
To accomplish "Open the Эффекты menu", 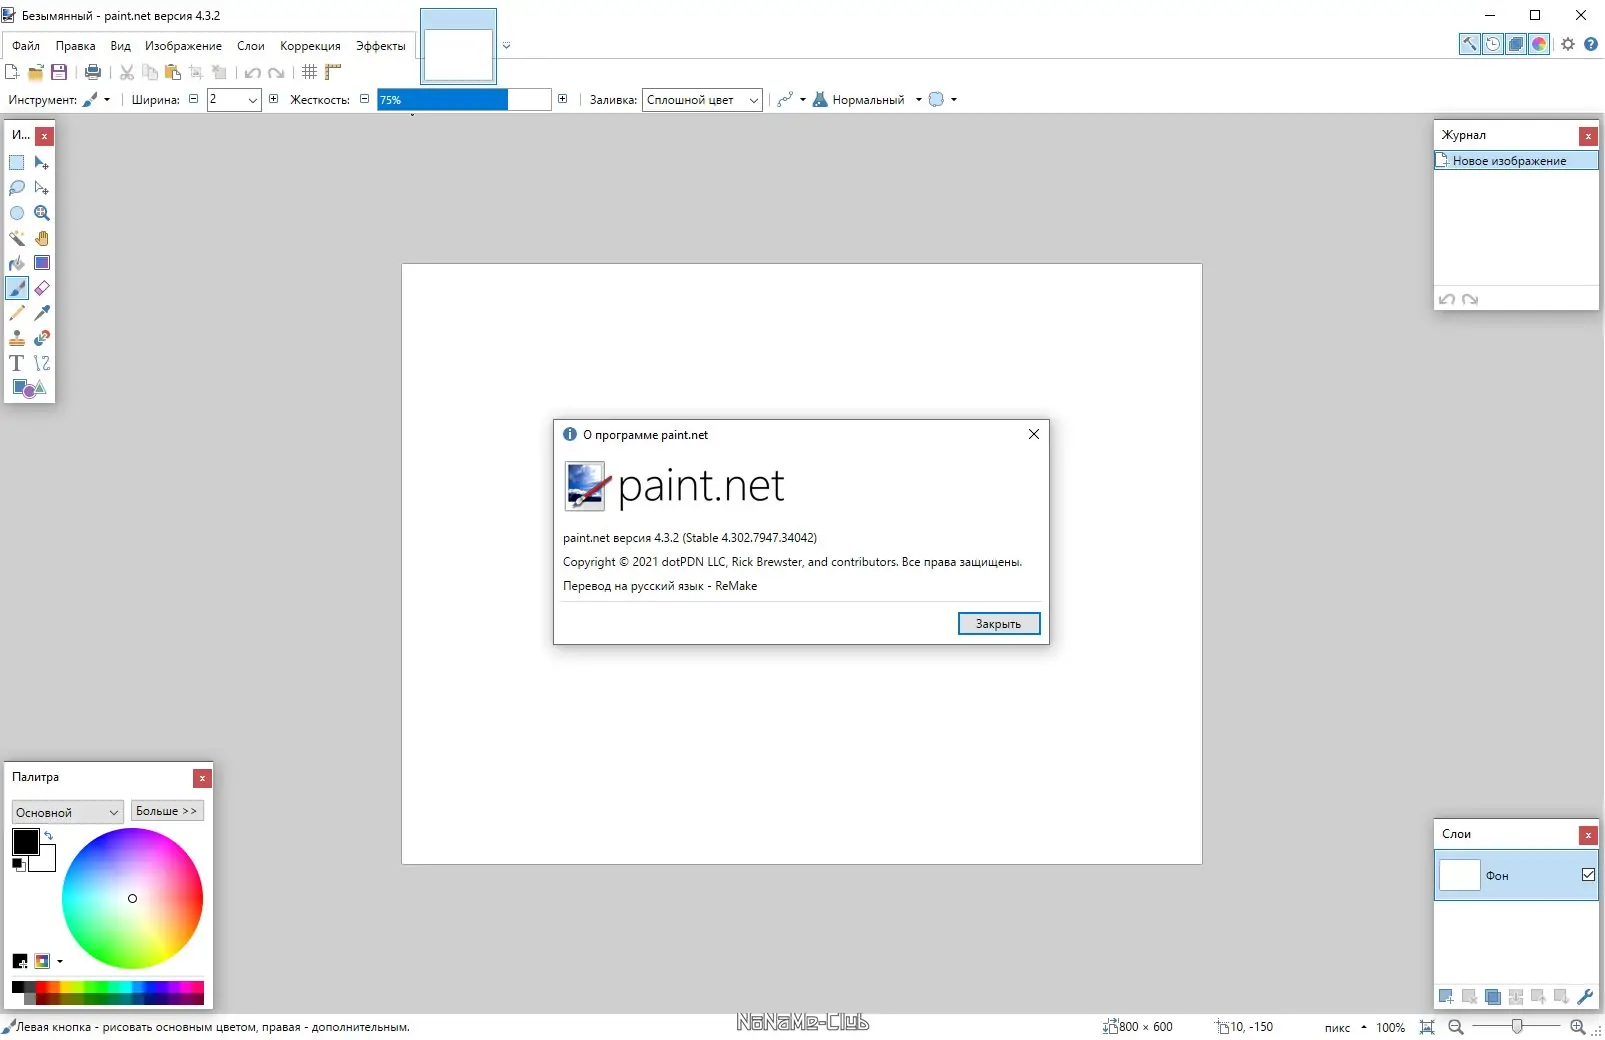I will click(x=381, y=46).
